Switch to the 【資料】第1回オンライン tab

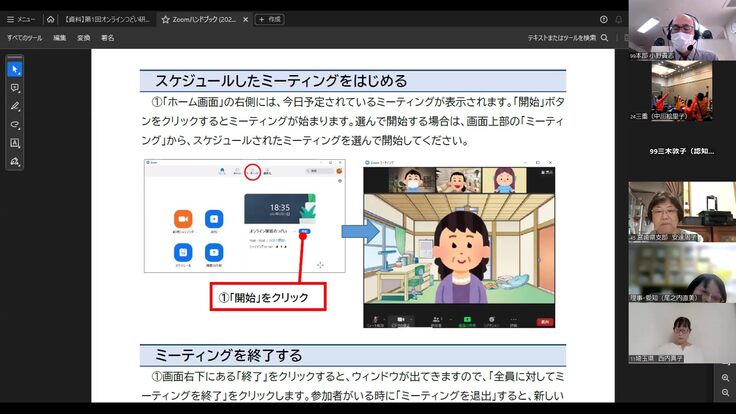[x=105, y=19]
